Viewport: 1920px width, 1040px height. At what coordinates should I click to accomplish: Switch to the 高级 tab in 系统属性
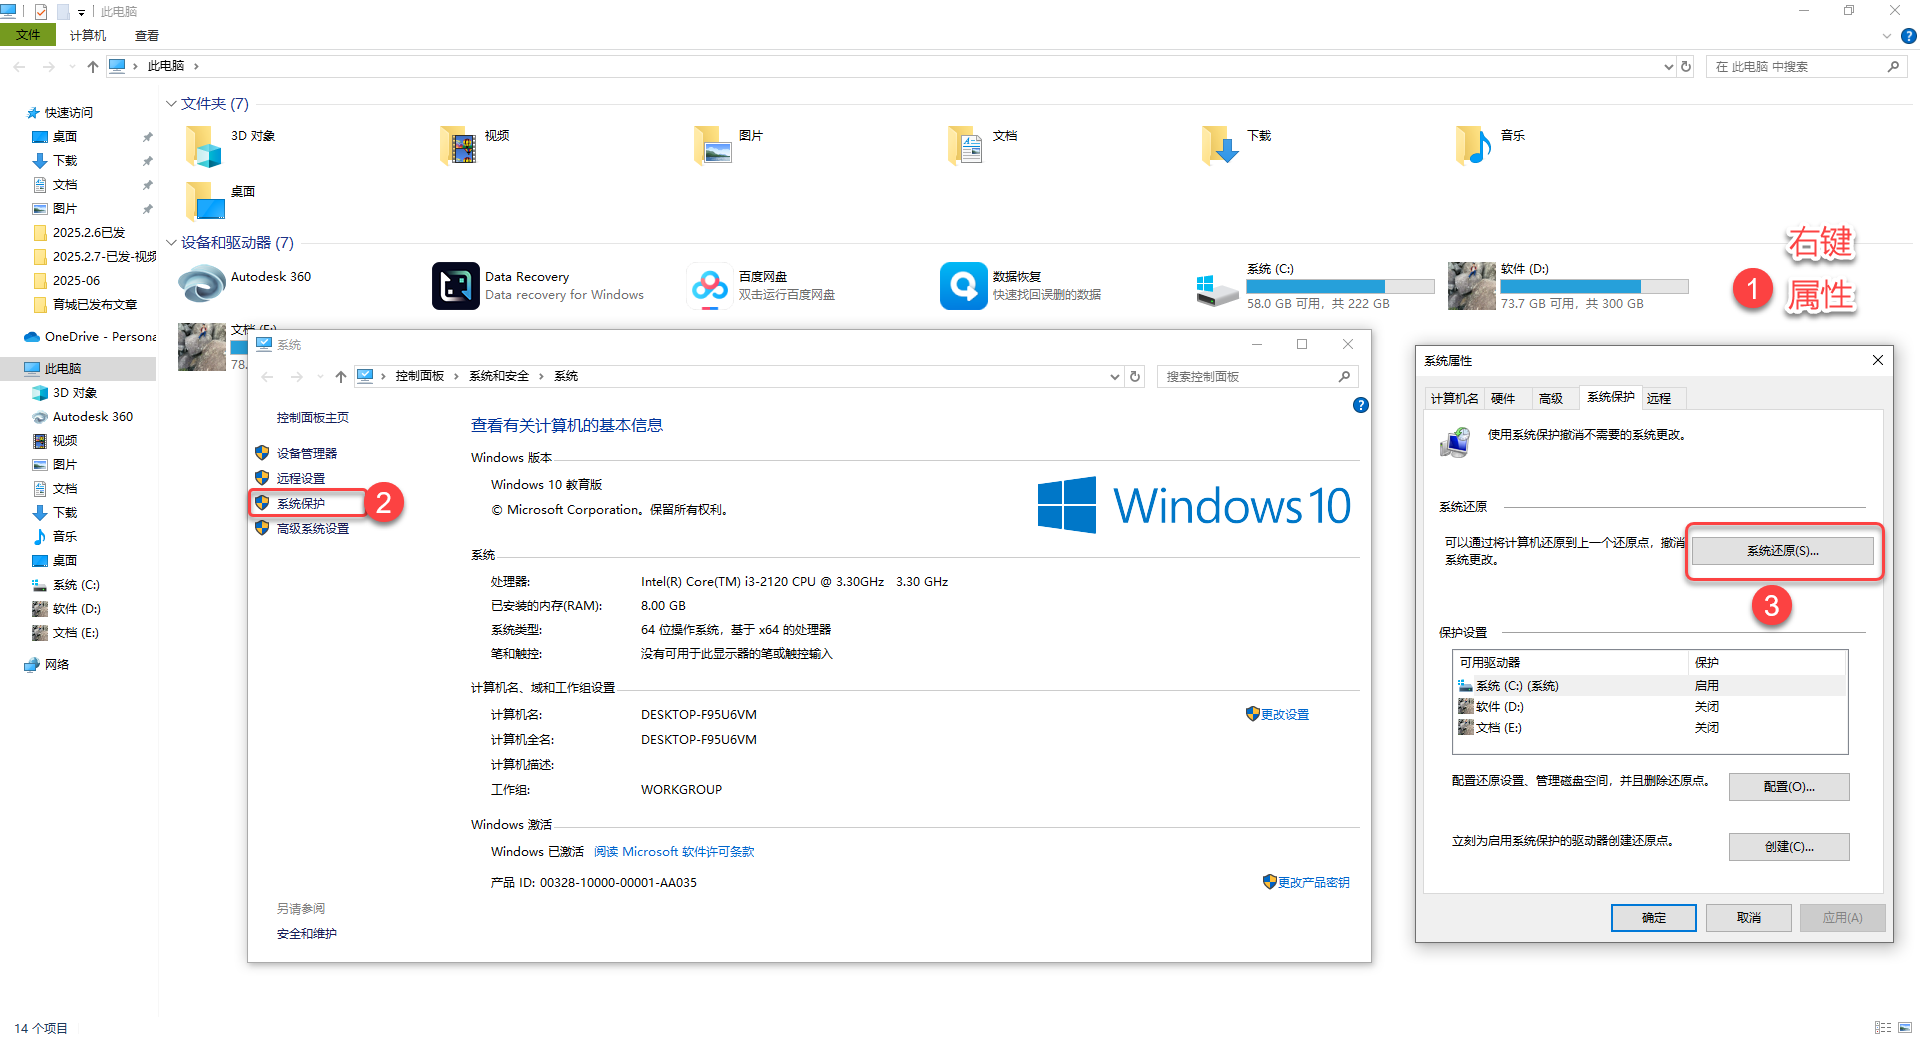[x=1550, y=398]
